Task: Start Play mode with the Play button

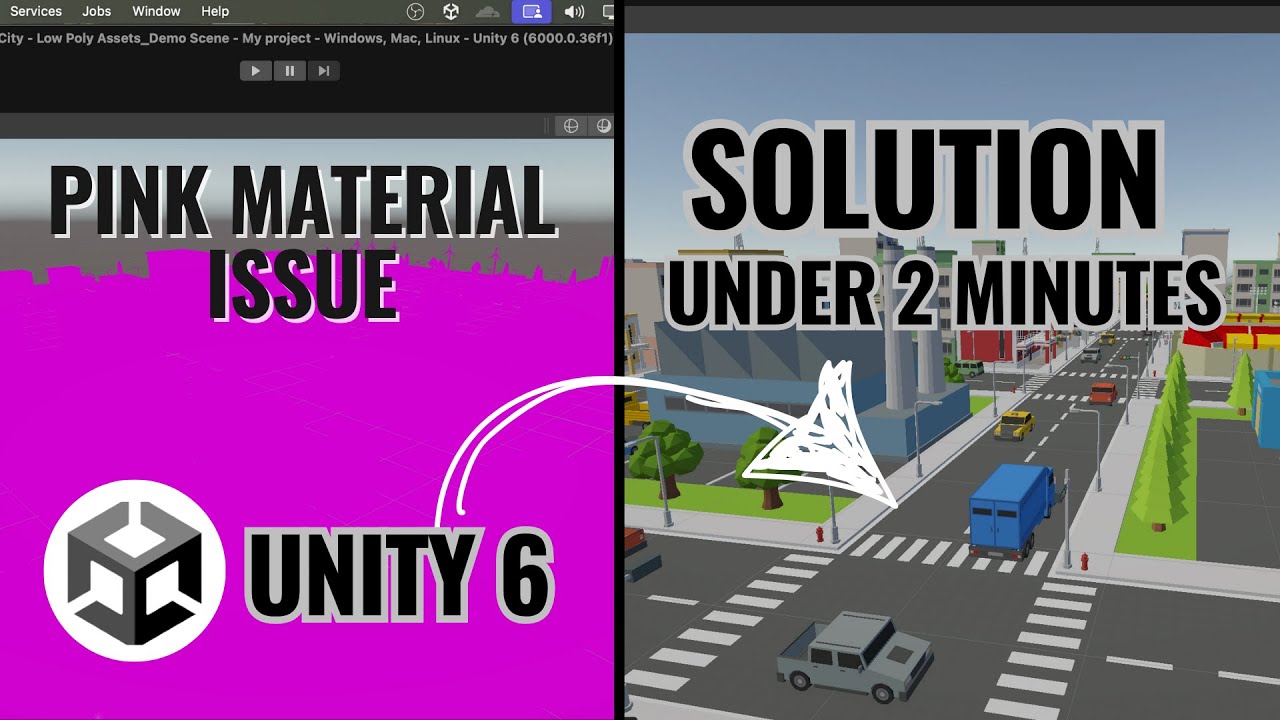Action: pyautogui.click(x=256, y=71)
